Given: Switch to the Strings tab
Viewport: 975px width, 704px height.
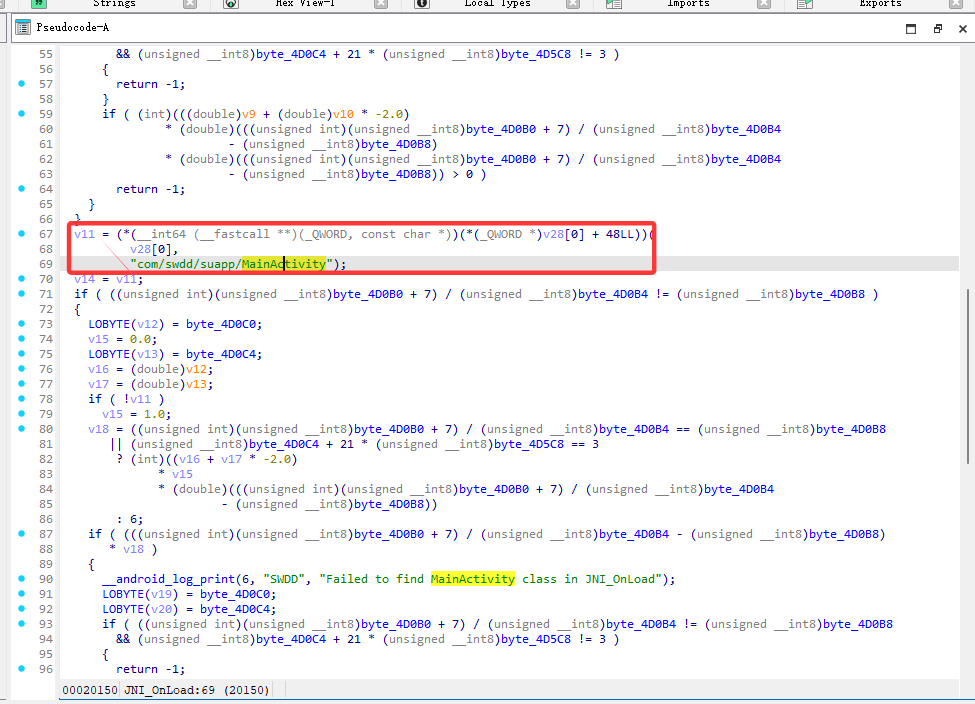Looking at the screenshot, I should tap(114, 4).
